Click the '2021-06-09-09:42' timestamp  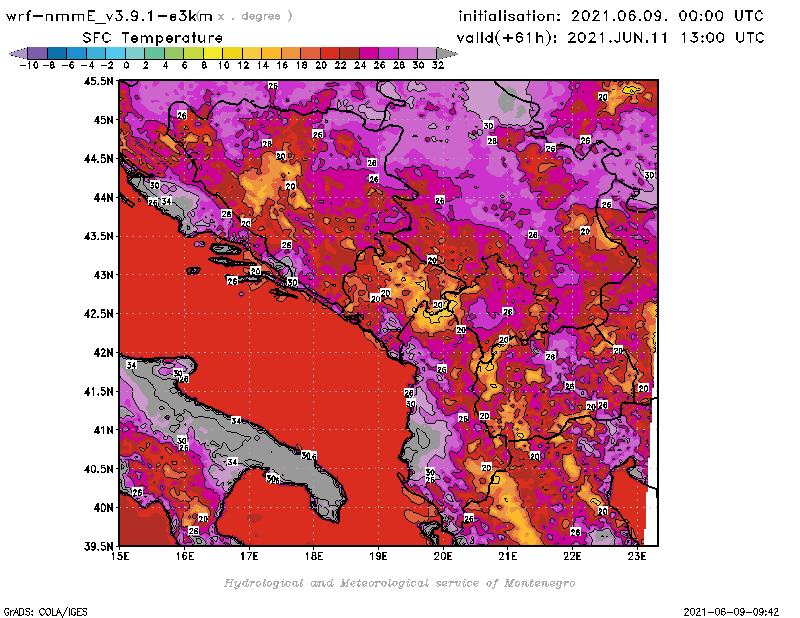coord(731,612)
